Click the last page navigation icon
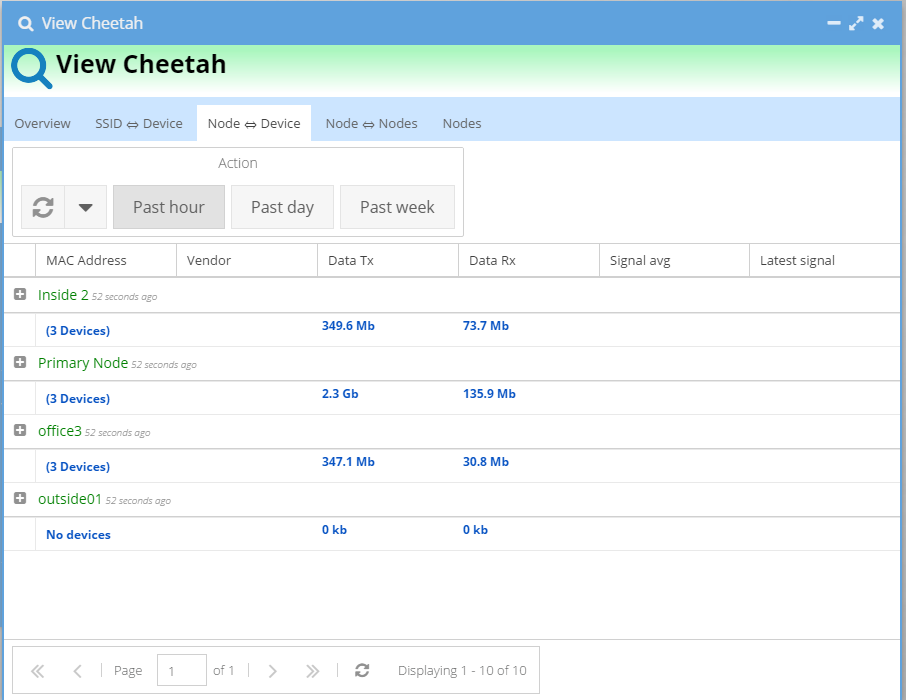The height and width of the screenshot is (700, 906). click(312, 671)
